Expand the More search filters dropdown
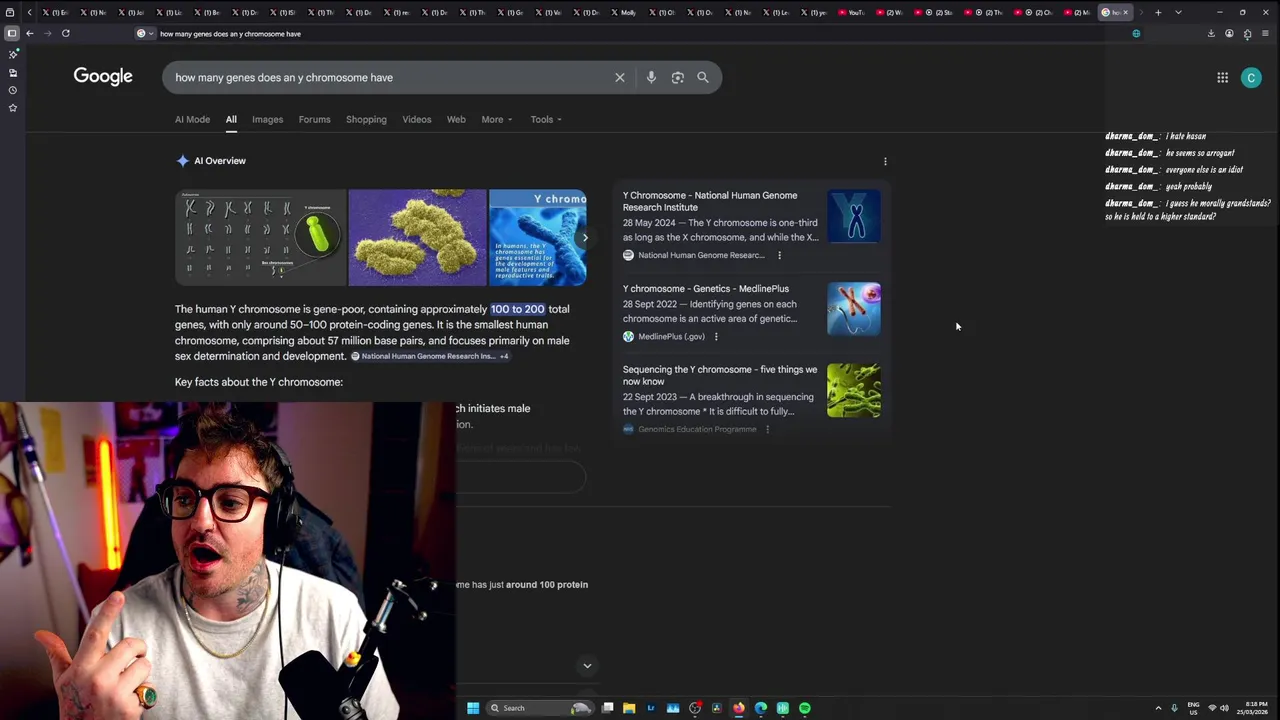 pyautogui.click(x=496, y=119)
